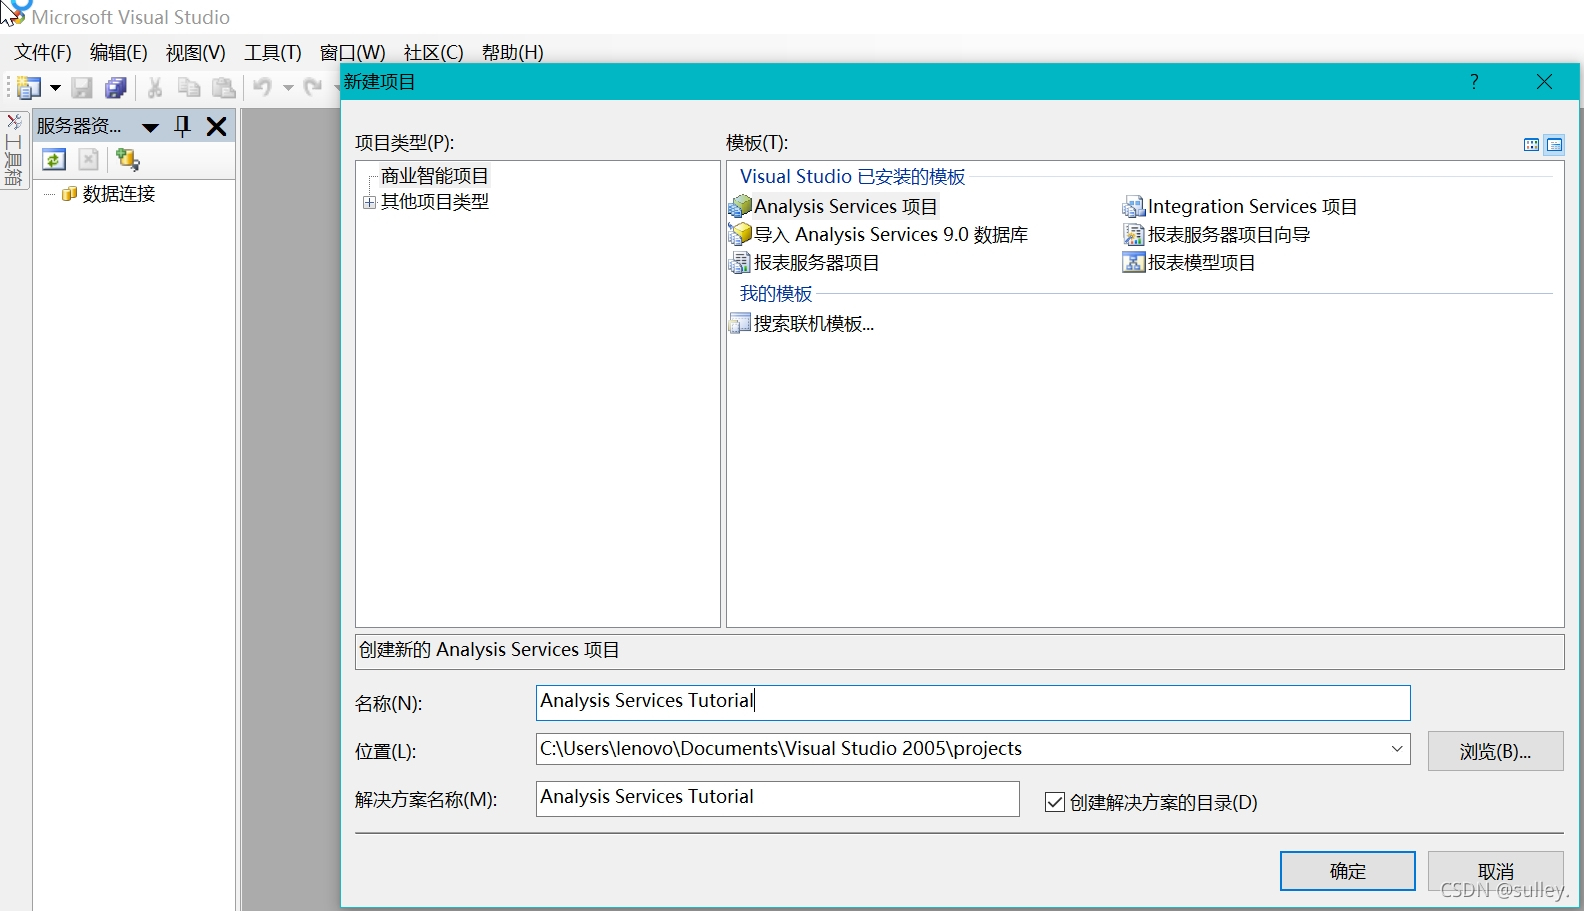The image size is (1584, 911).
Task: Select 报表服务器项目 template icon
Action: point(740,263)
